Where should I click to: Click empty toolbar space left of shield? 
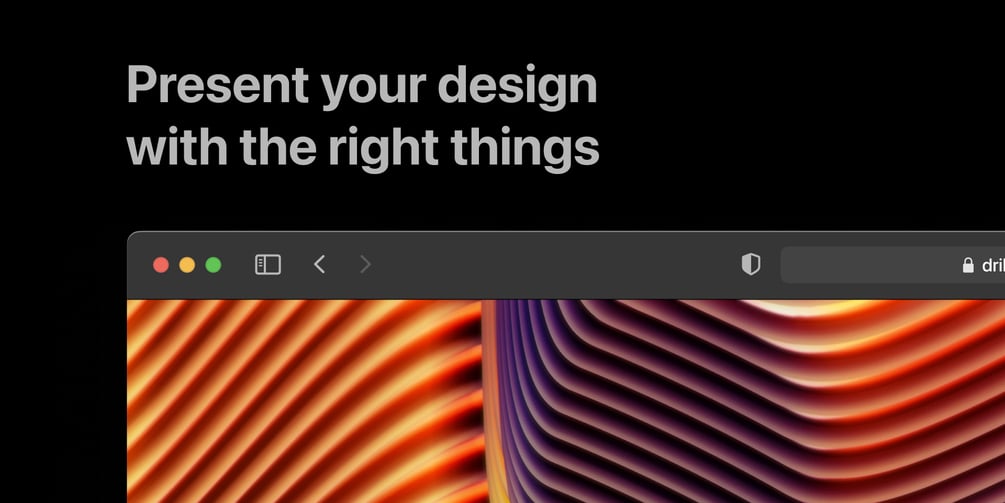(x=551, y=265)
